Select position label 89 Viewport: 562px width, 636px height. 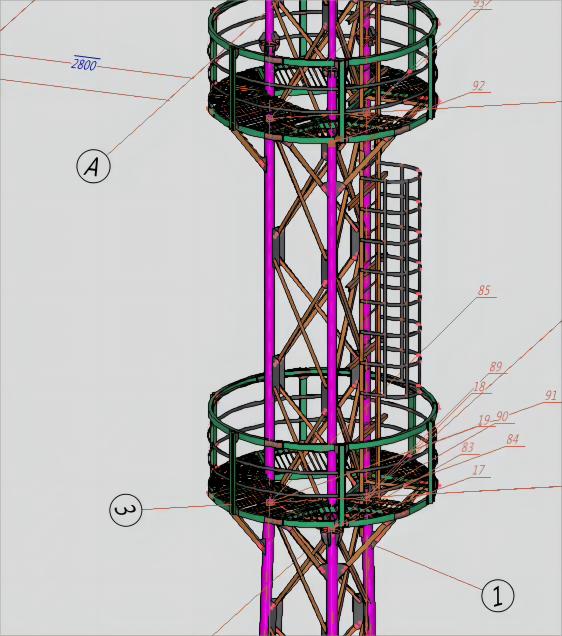(496, 367)
